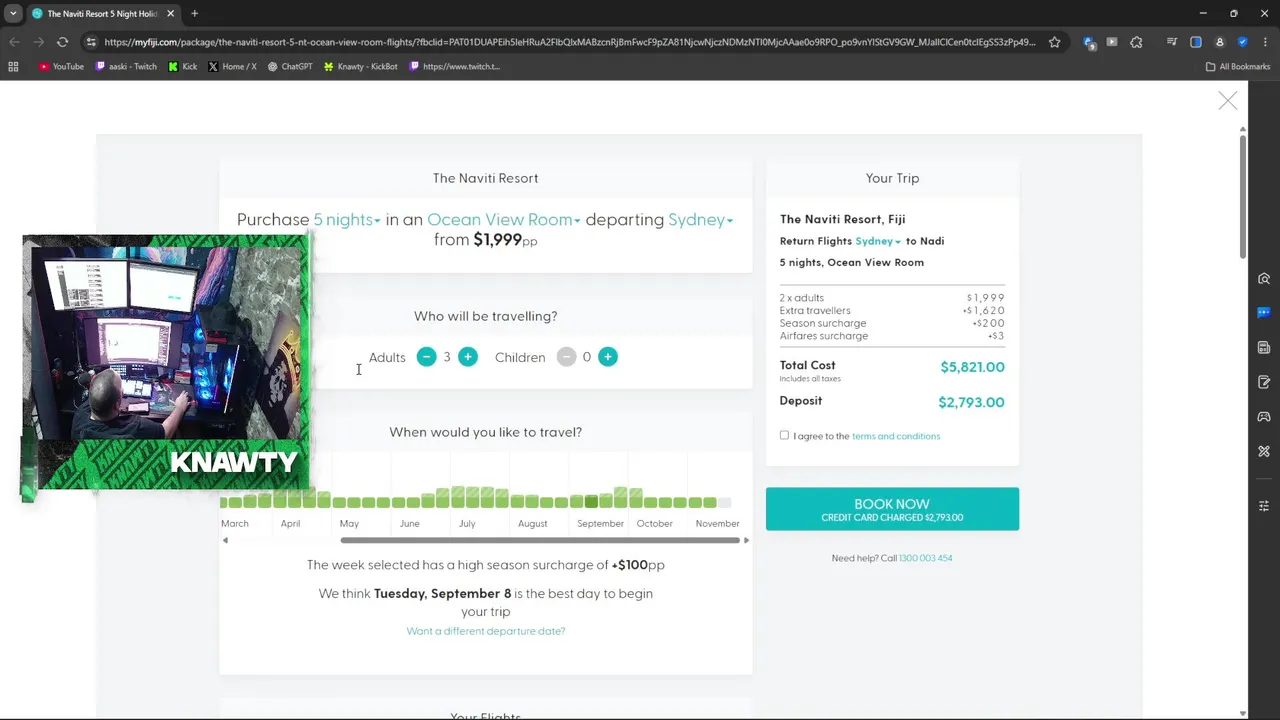1280x720 pixels.
Task: Open the apps grid in bookmarks bar
Action: pos(13,66)
